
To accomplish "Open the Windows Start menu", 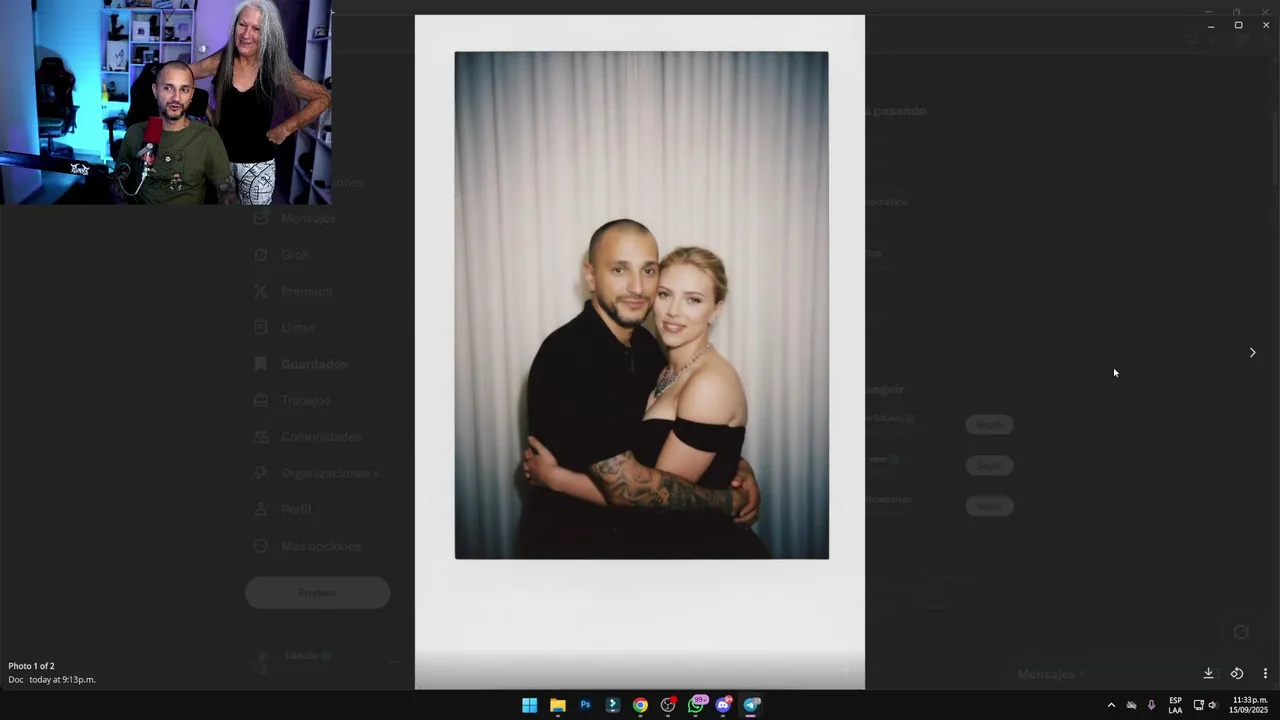I will [529, 705].
